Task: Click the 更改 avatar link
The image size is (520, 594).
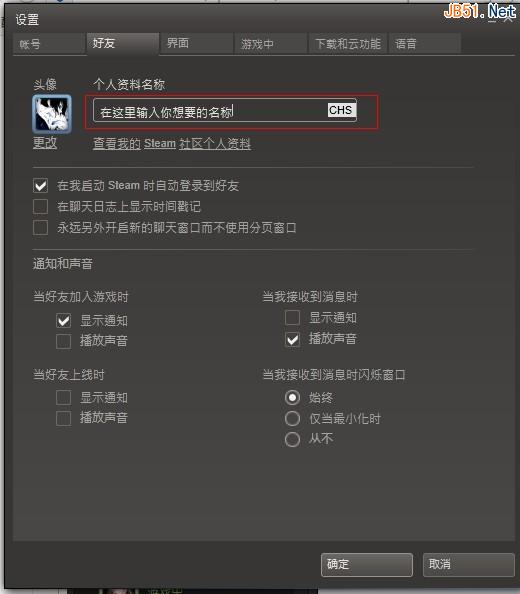Action: tap(45, 143)
